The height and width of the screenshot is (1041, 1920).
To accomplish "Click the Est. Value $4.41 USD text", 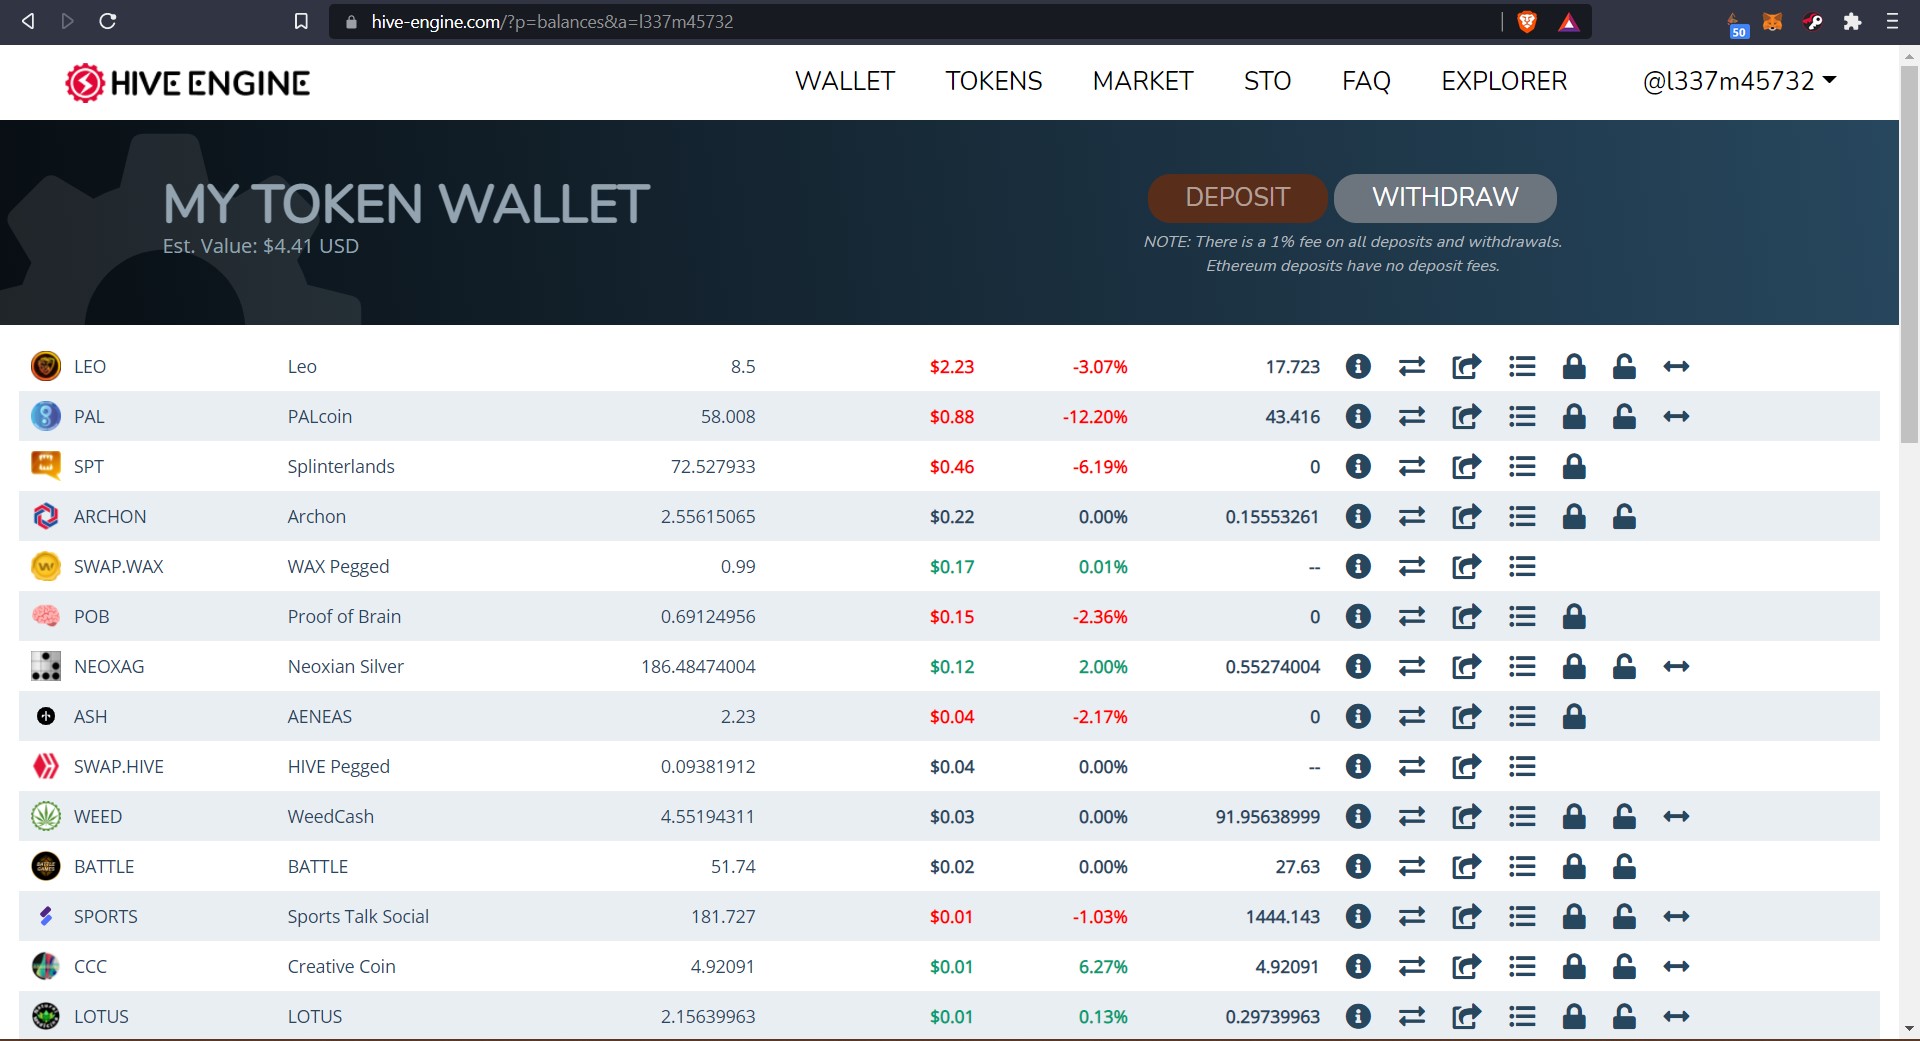I will tap(261, 246).
